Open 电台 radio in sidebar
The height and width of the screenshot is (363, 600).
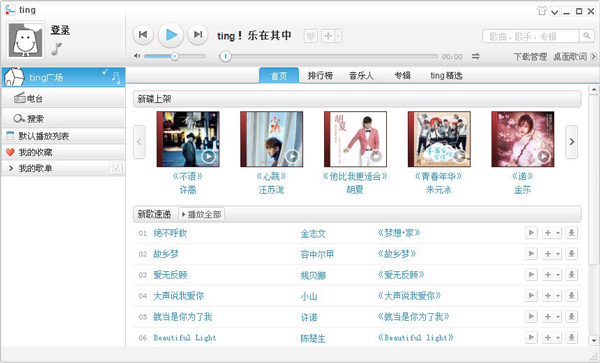pyautogui.click(x=64, y=99)
